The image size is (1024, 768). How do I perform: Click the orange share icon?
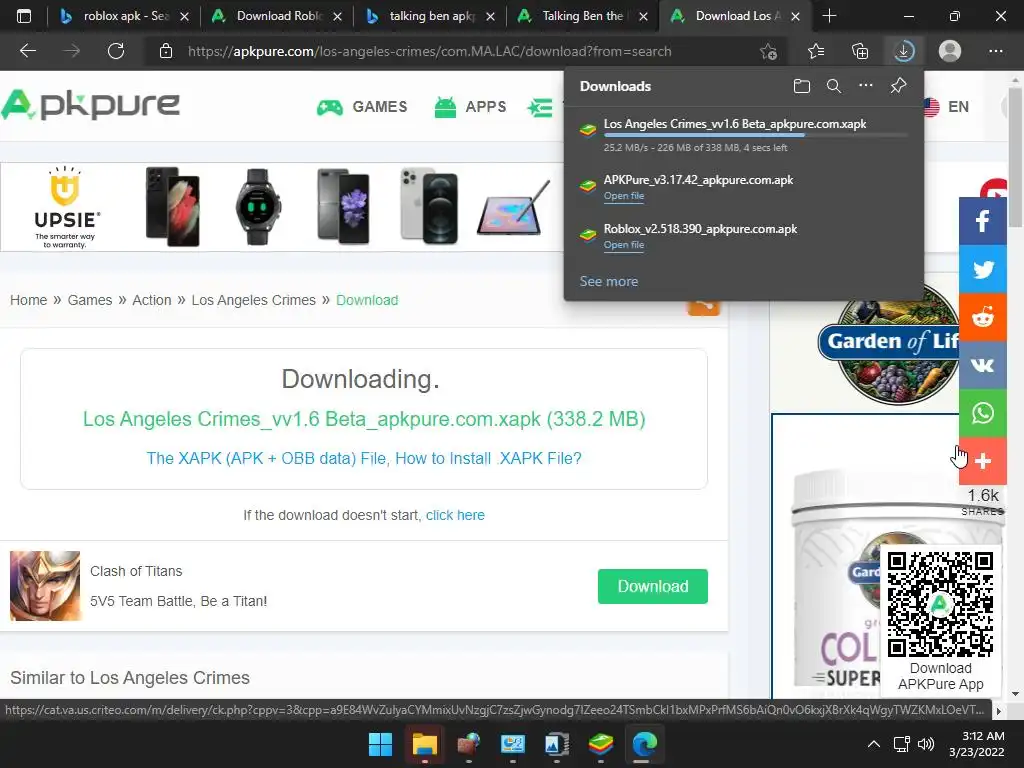(703, 307)
